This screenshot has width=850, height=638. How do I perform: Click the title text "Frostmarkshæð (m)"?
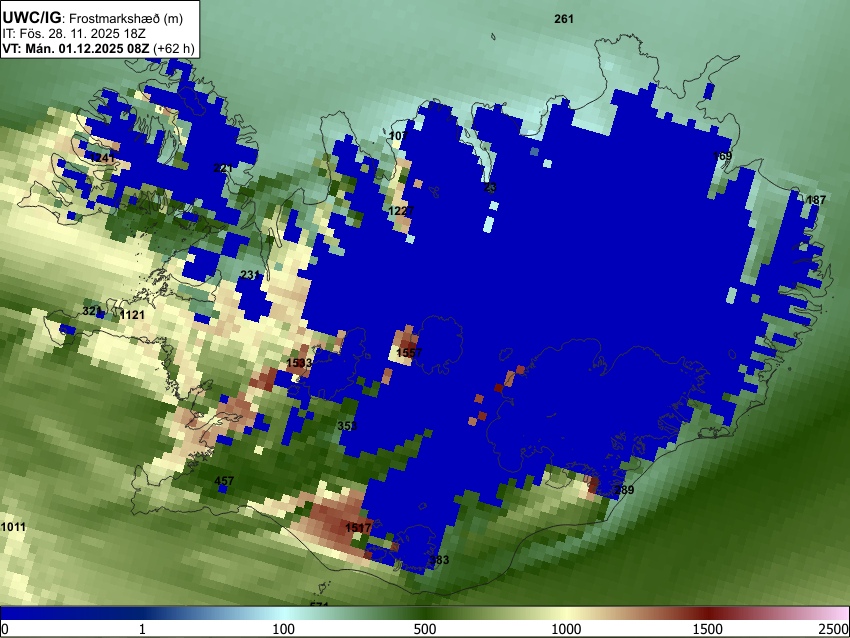[126, 18]
